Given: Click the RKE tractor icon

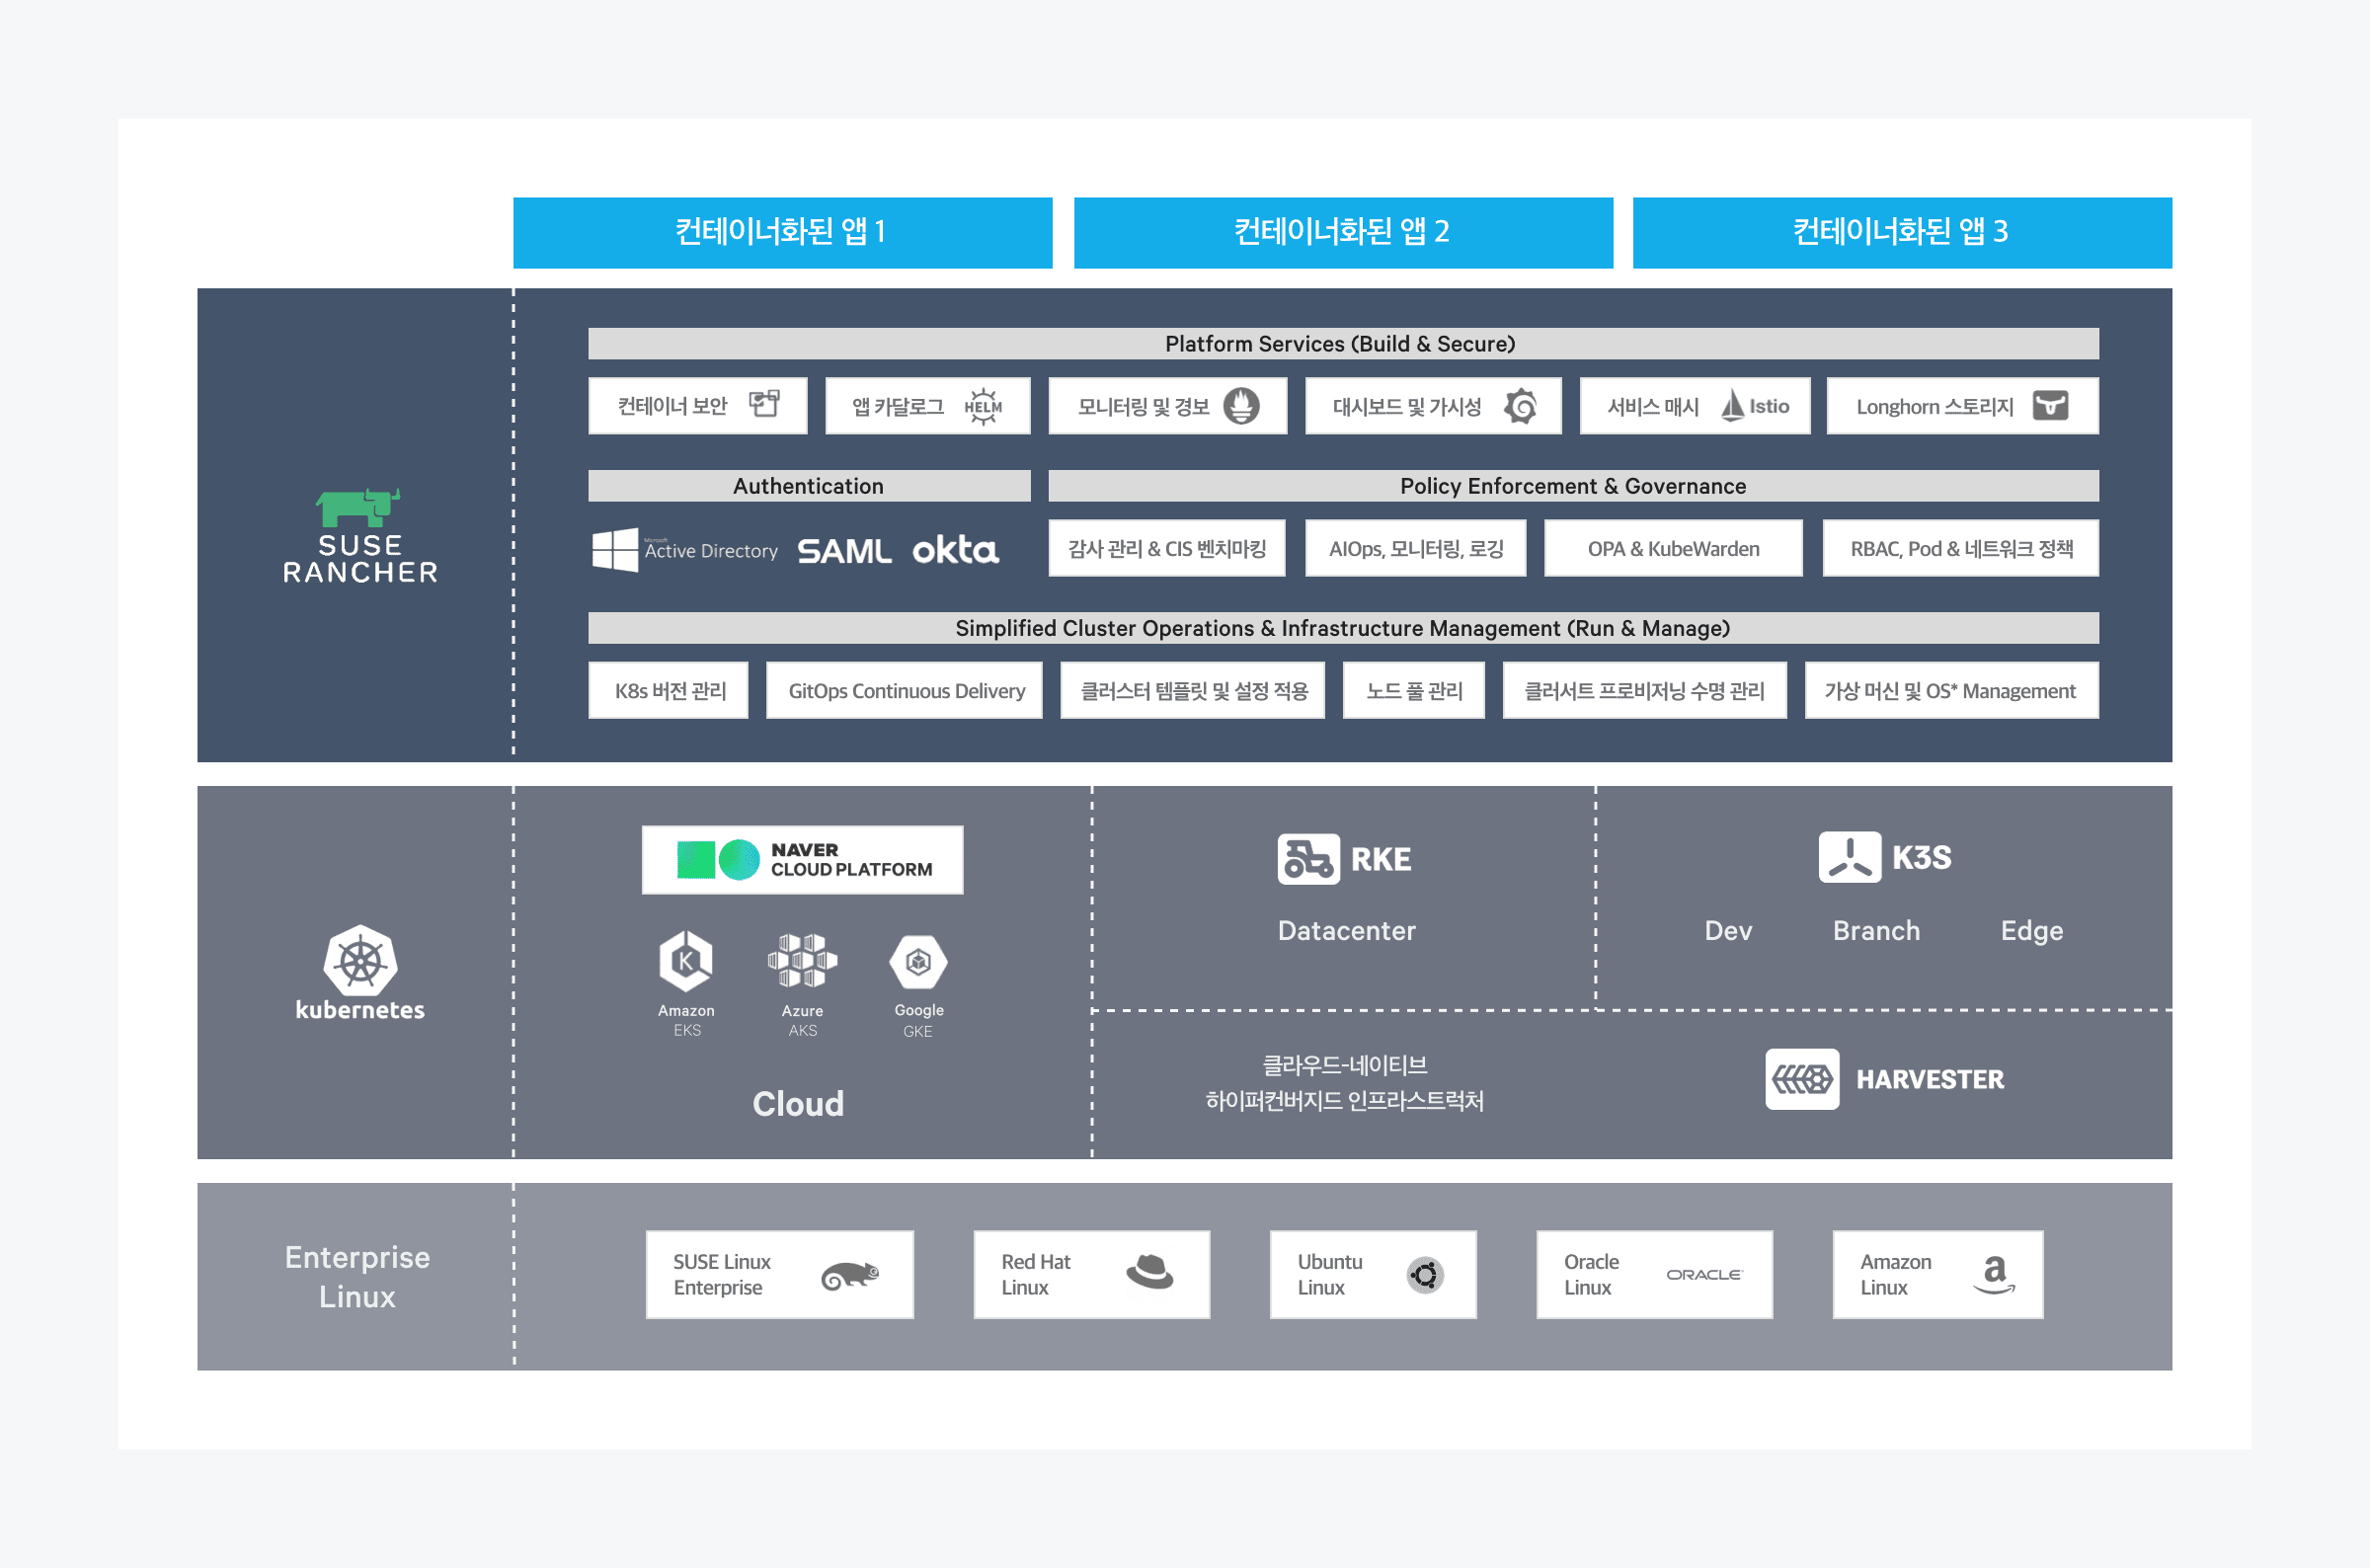Looking at the screenshot, I should tap(1307, 859).
